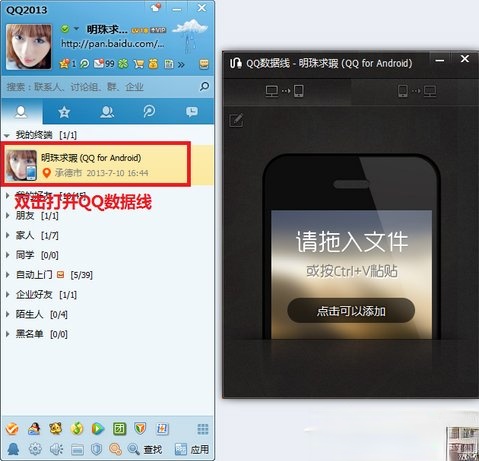Open QZone star icon in QQ header

(64, 63)
